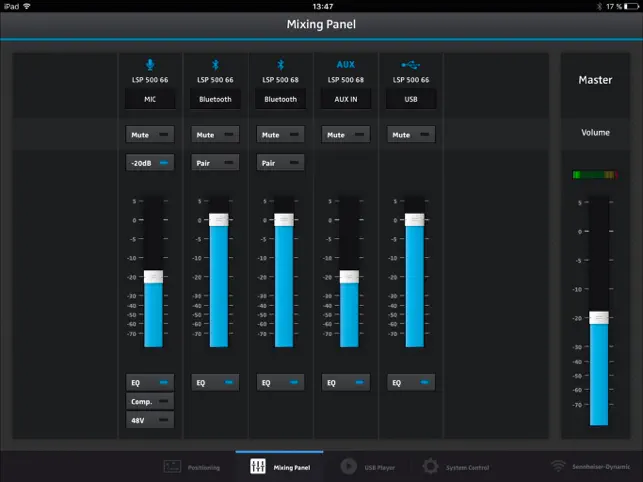Tap the Master volume fader handle
643x482 pixels.
(599, 318)
